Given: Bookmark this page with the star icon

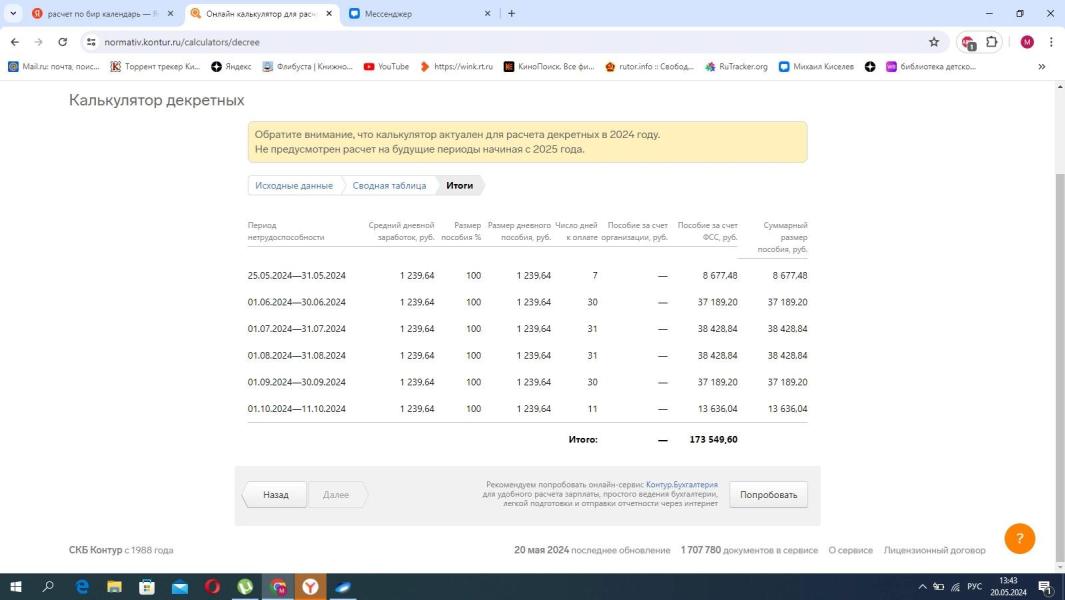Looking at the screenshot, I should 934,42.
